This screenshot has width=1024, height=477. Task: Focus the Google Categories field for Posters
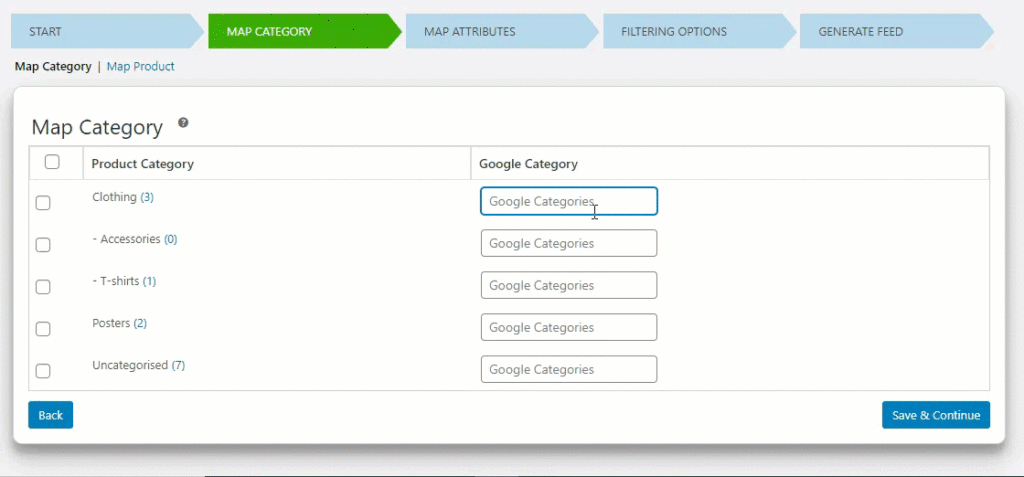pyautogui.click(x=569, y=327)
